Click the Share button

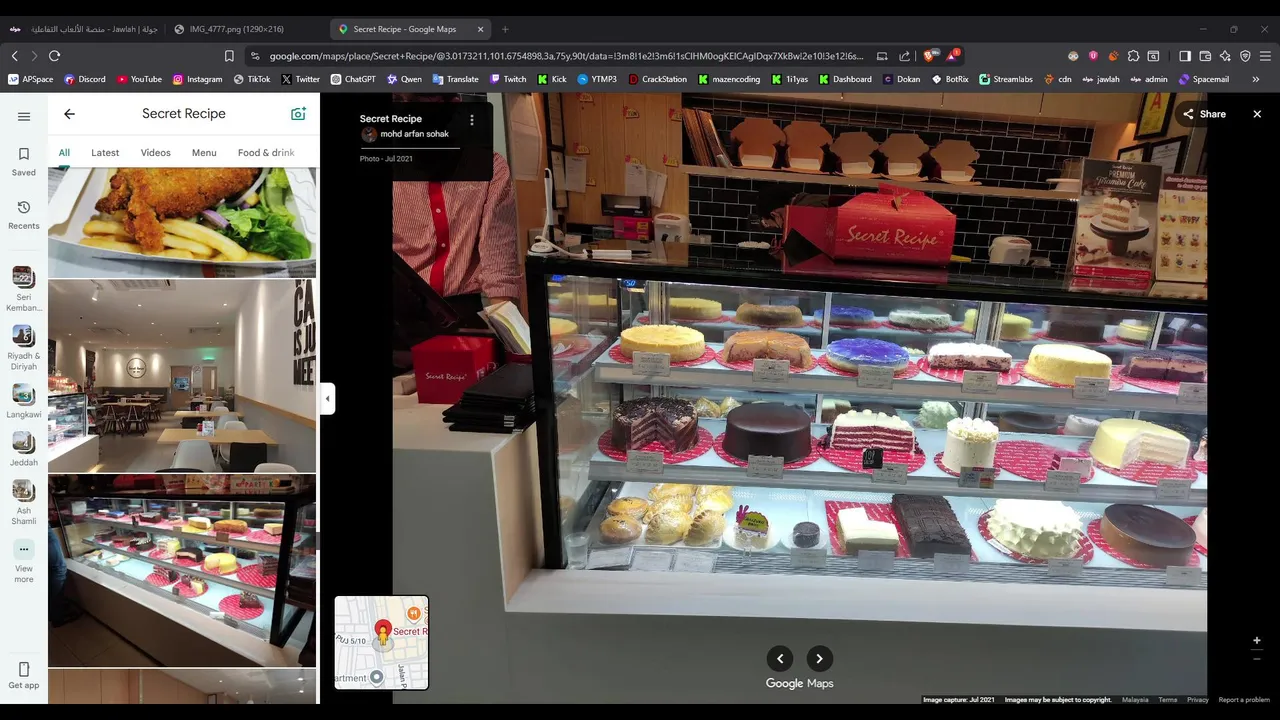[1204, 114]
